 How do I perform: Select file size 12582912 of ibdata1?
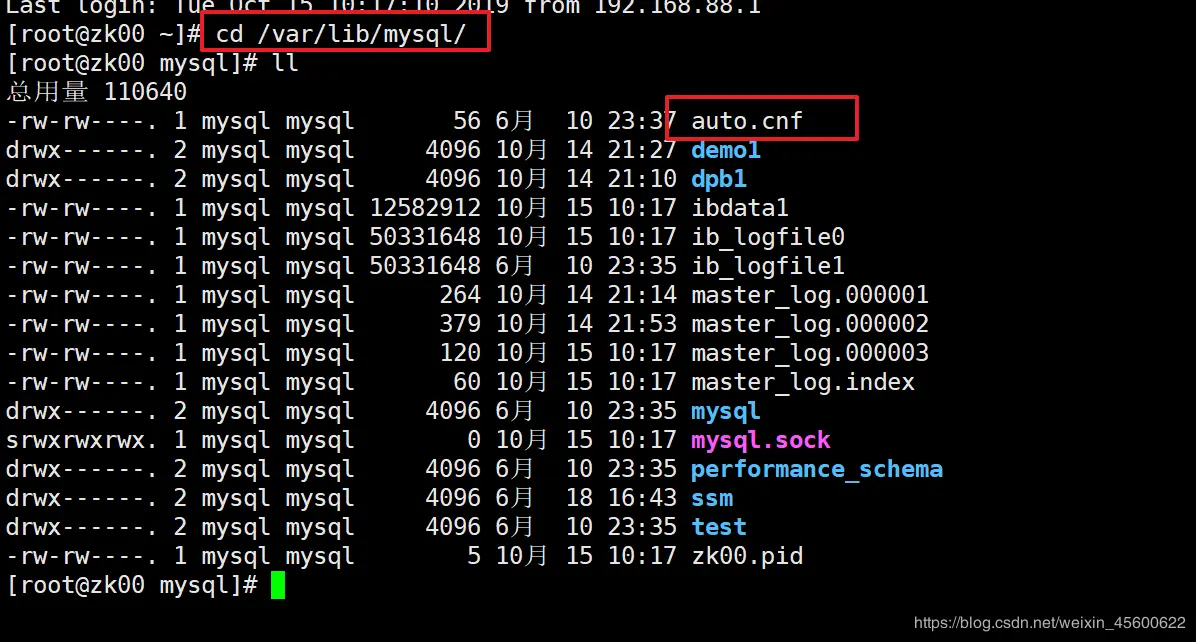click(425, 207)
